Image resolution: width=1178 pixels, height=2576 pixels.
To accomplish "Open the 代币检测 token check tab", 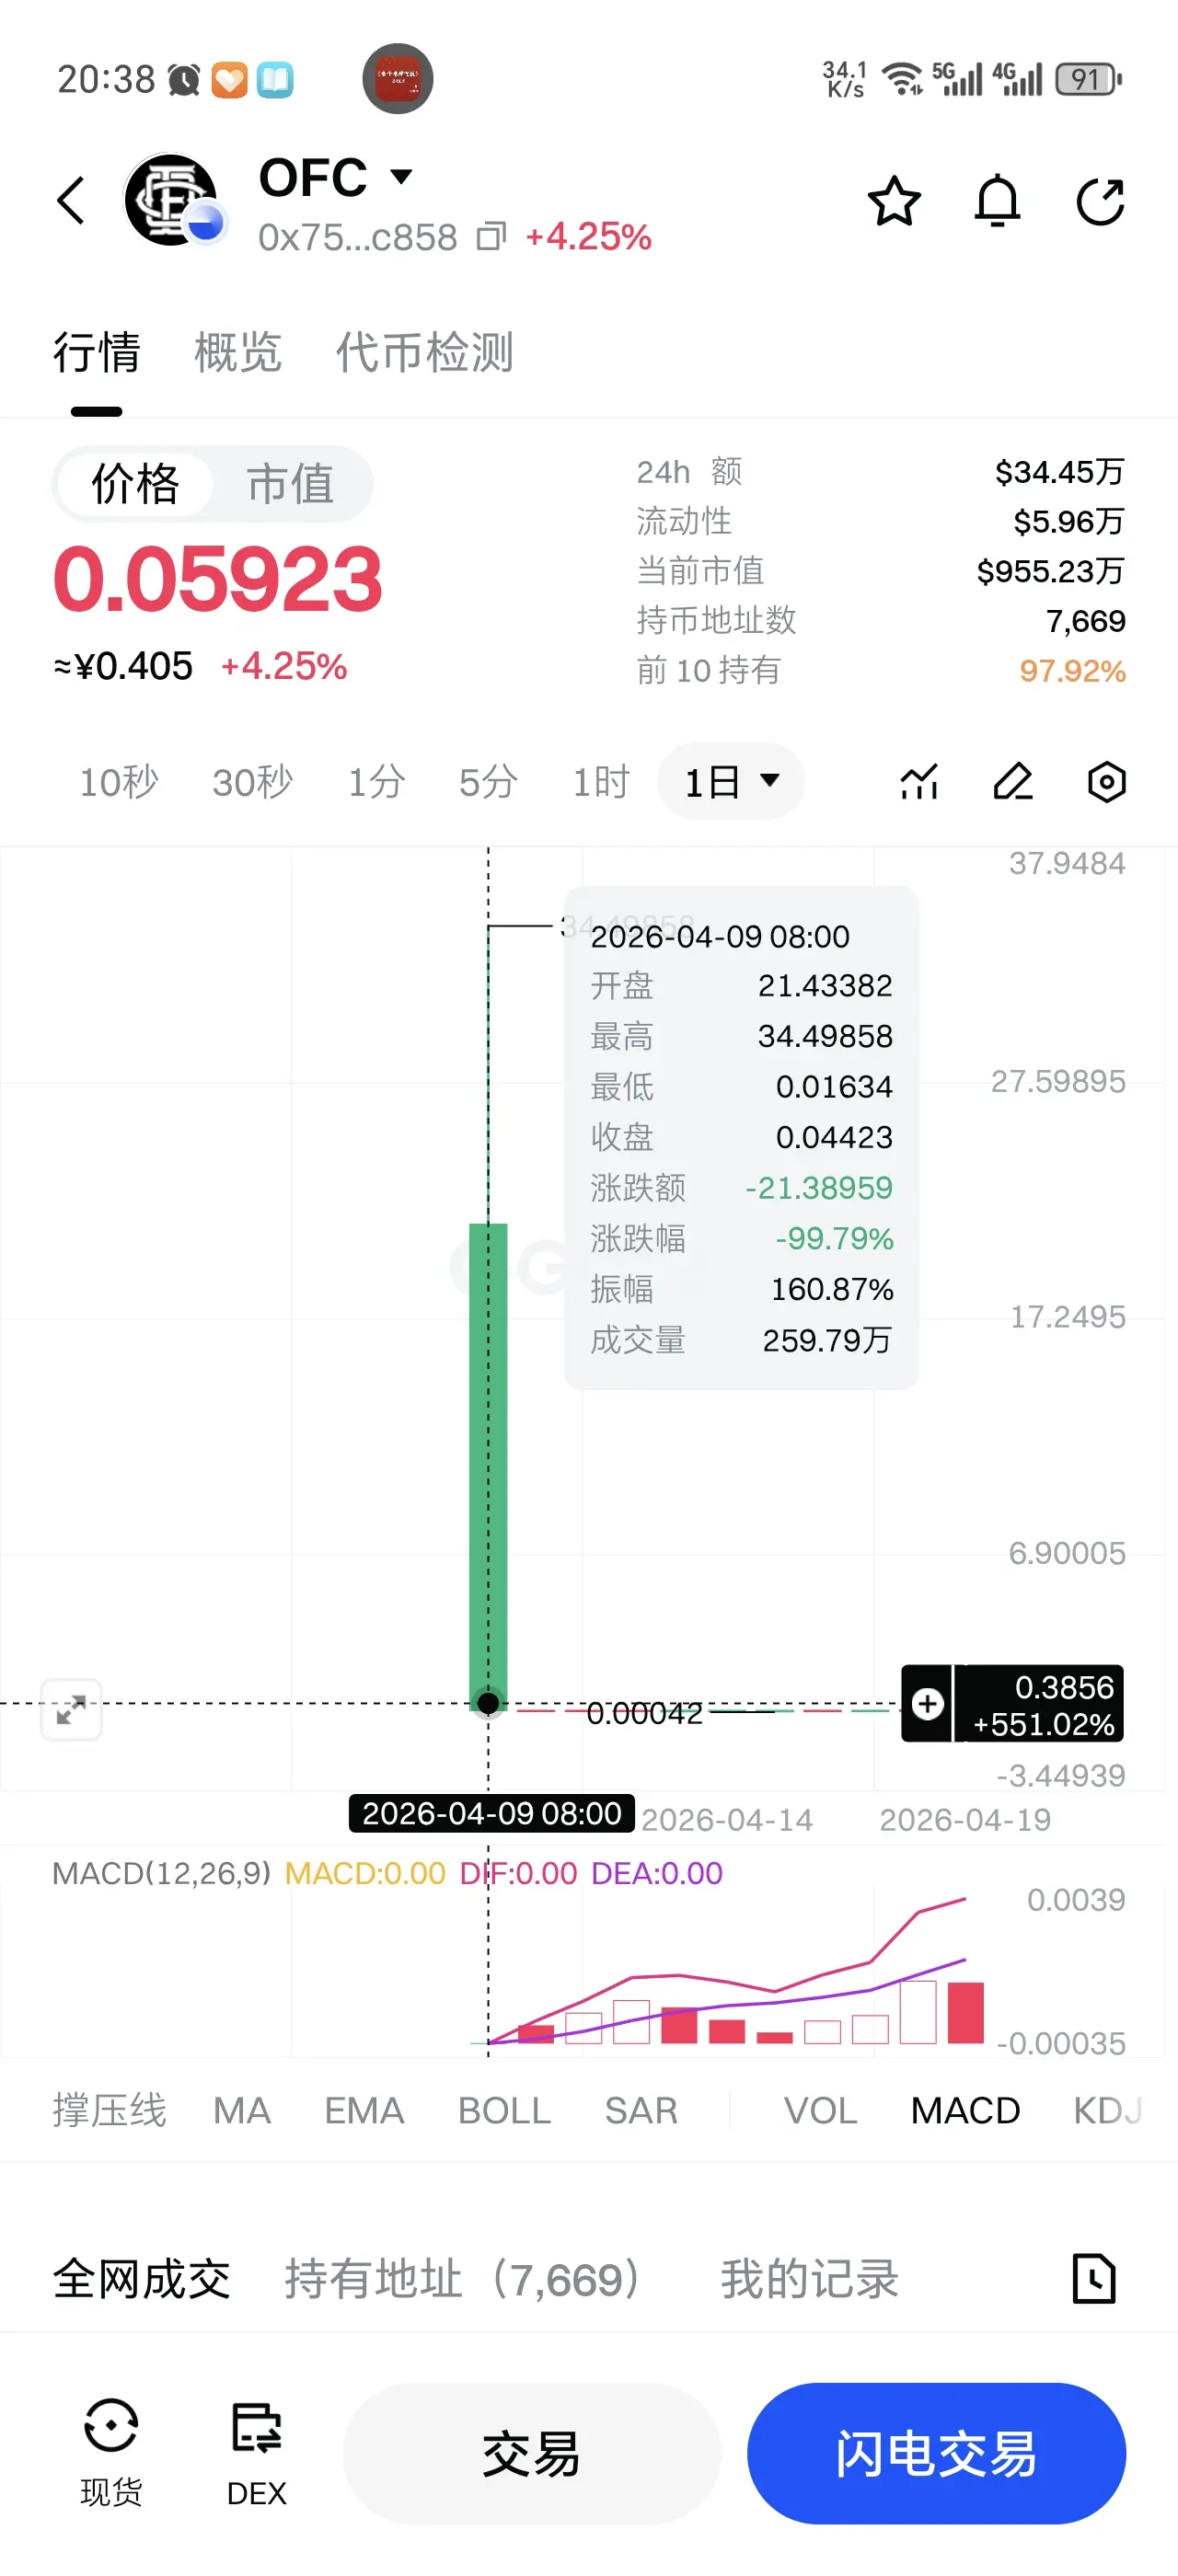I will coord(425,353).
